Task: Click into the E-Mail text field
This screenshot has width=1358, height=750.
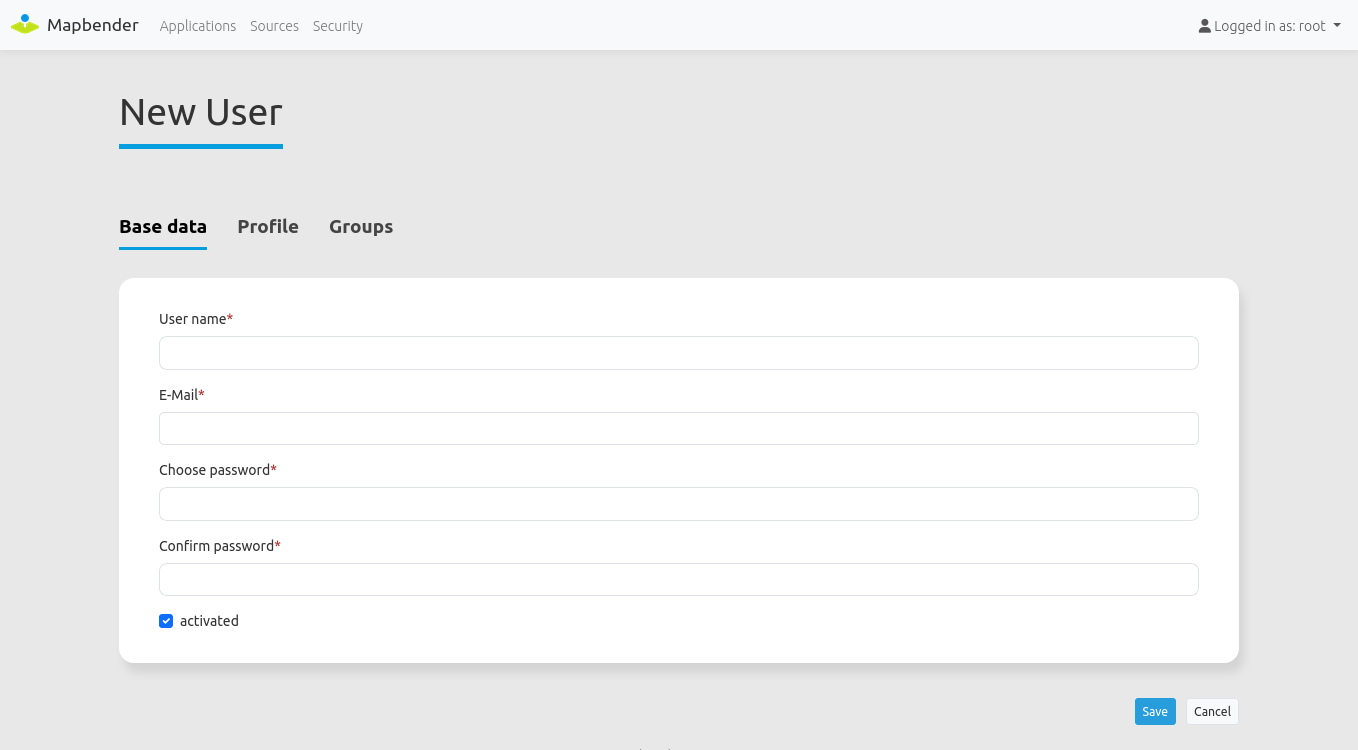Action: click(x=678, y=428)
